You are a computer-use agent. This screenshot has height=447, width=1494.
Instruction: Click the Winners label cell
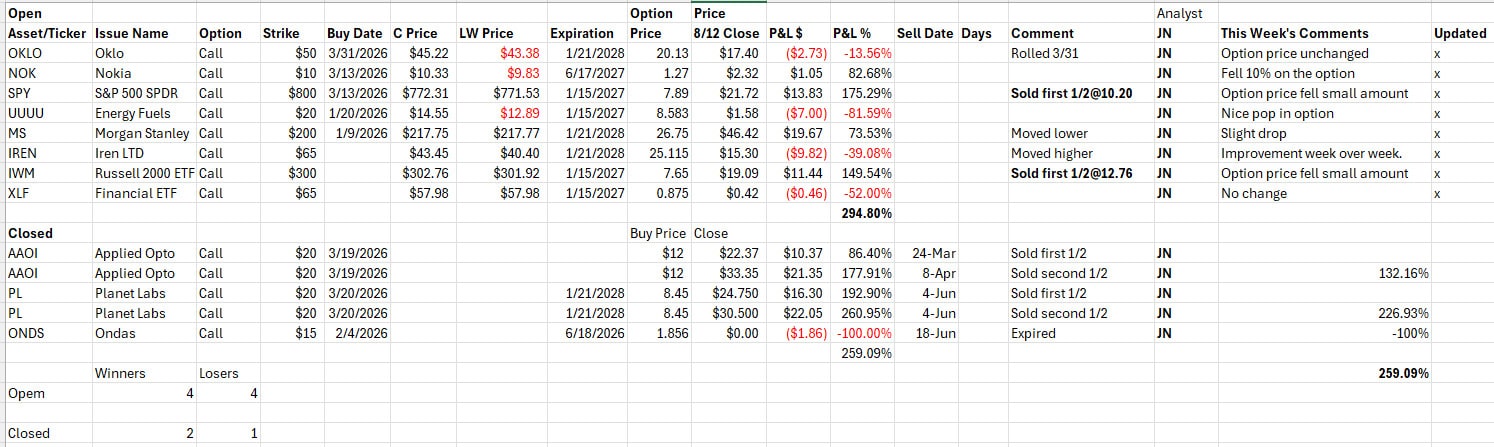click(x=120, y=373)
